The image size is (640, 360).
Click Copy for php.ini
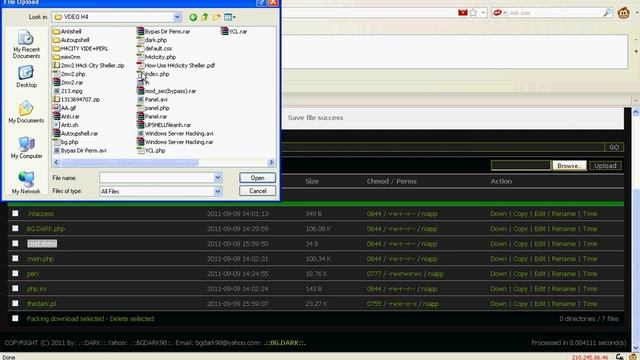click(x=520, y=289)
